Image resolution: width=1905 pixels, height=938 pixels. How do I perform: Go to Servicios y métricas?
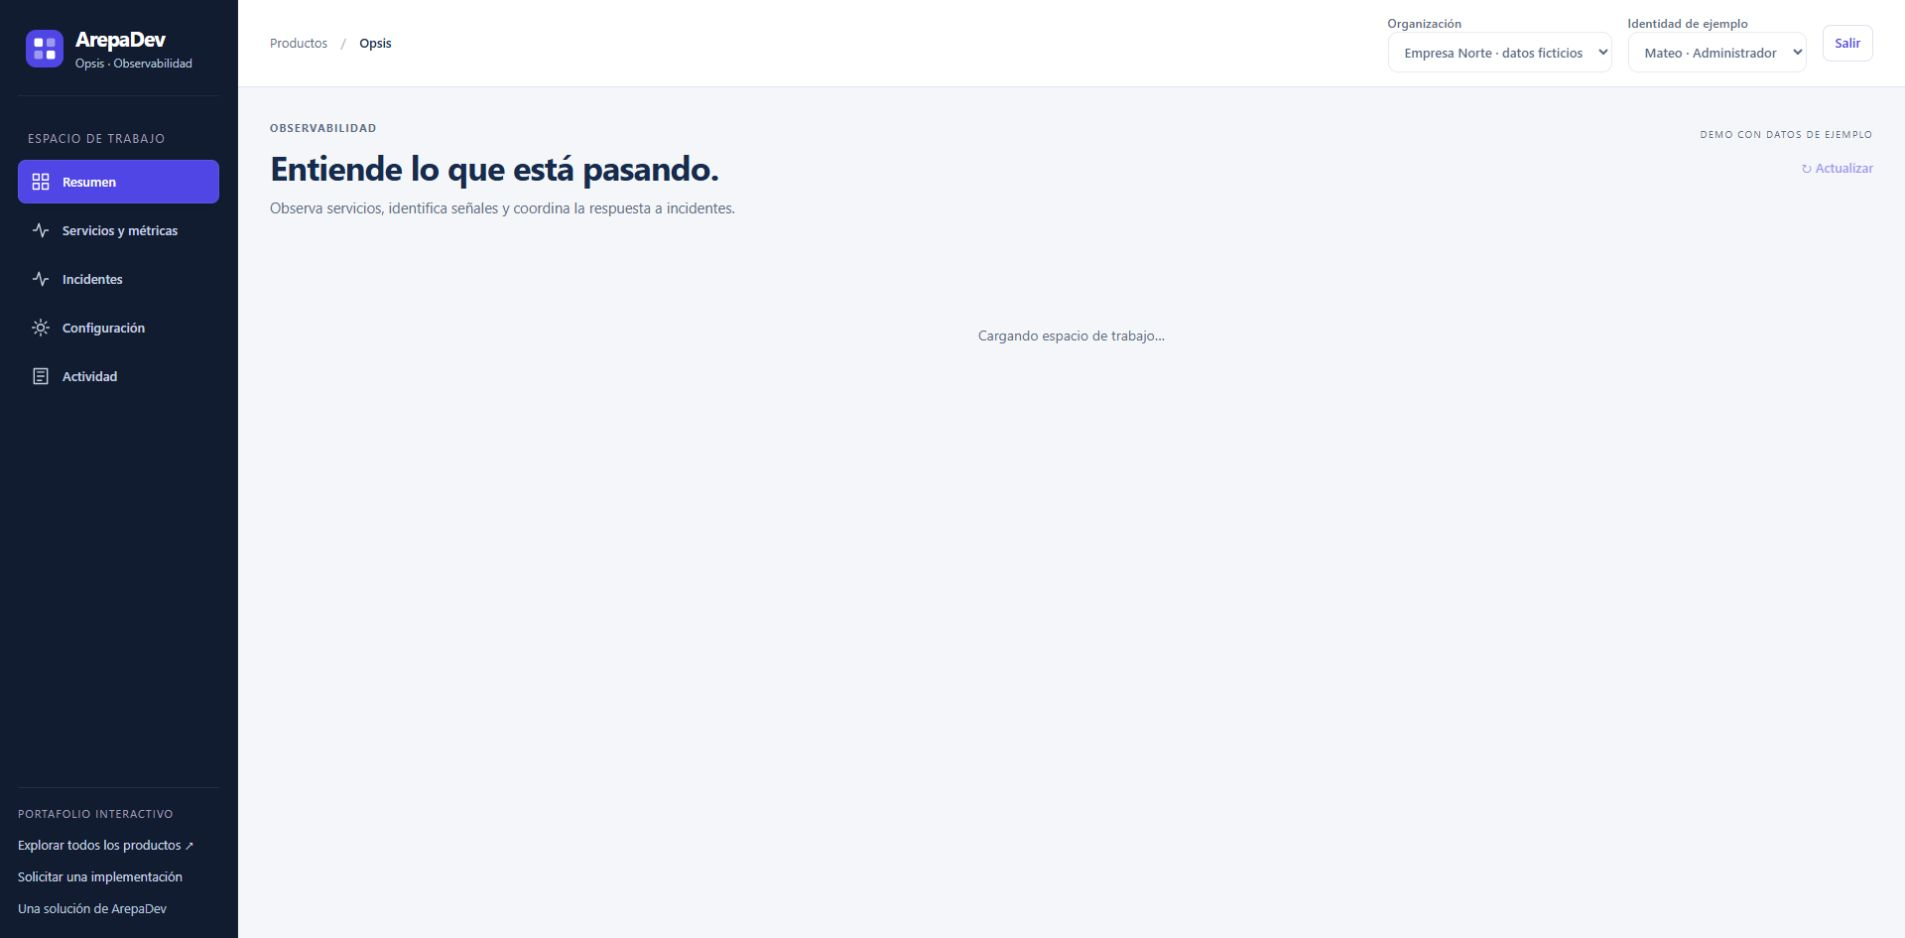click(118, 230)
